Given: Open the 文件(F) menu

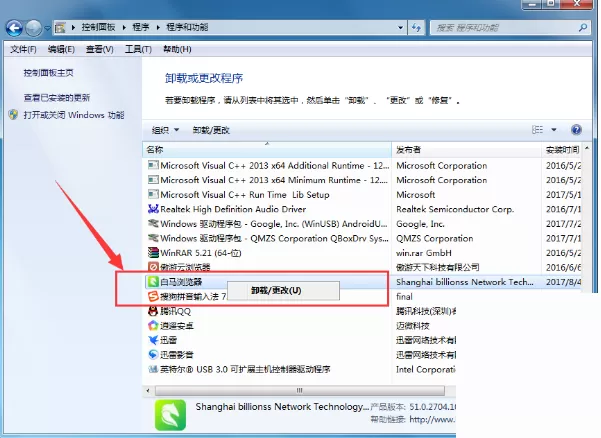Looking at the screenshot, I should [x=23, y=49].
